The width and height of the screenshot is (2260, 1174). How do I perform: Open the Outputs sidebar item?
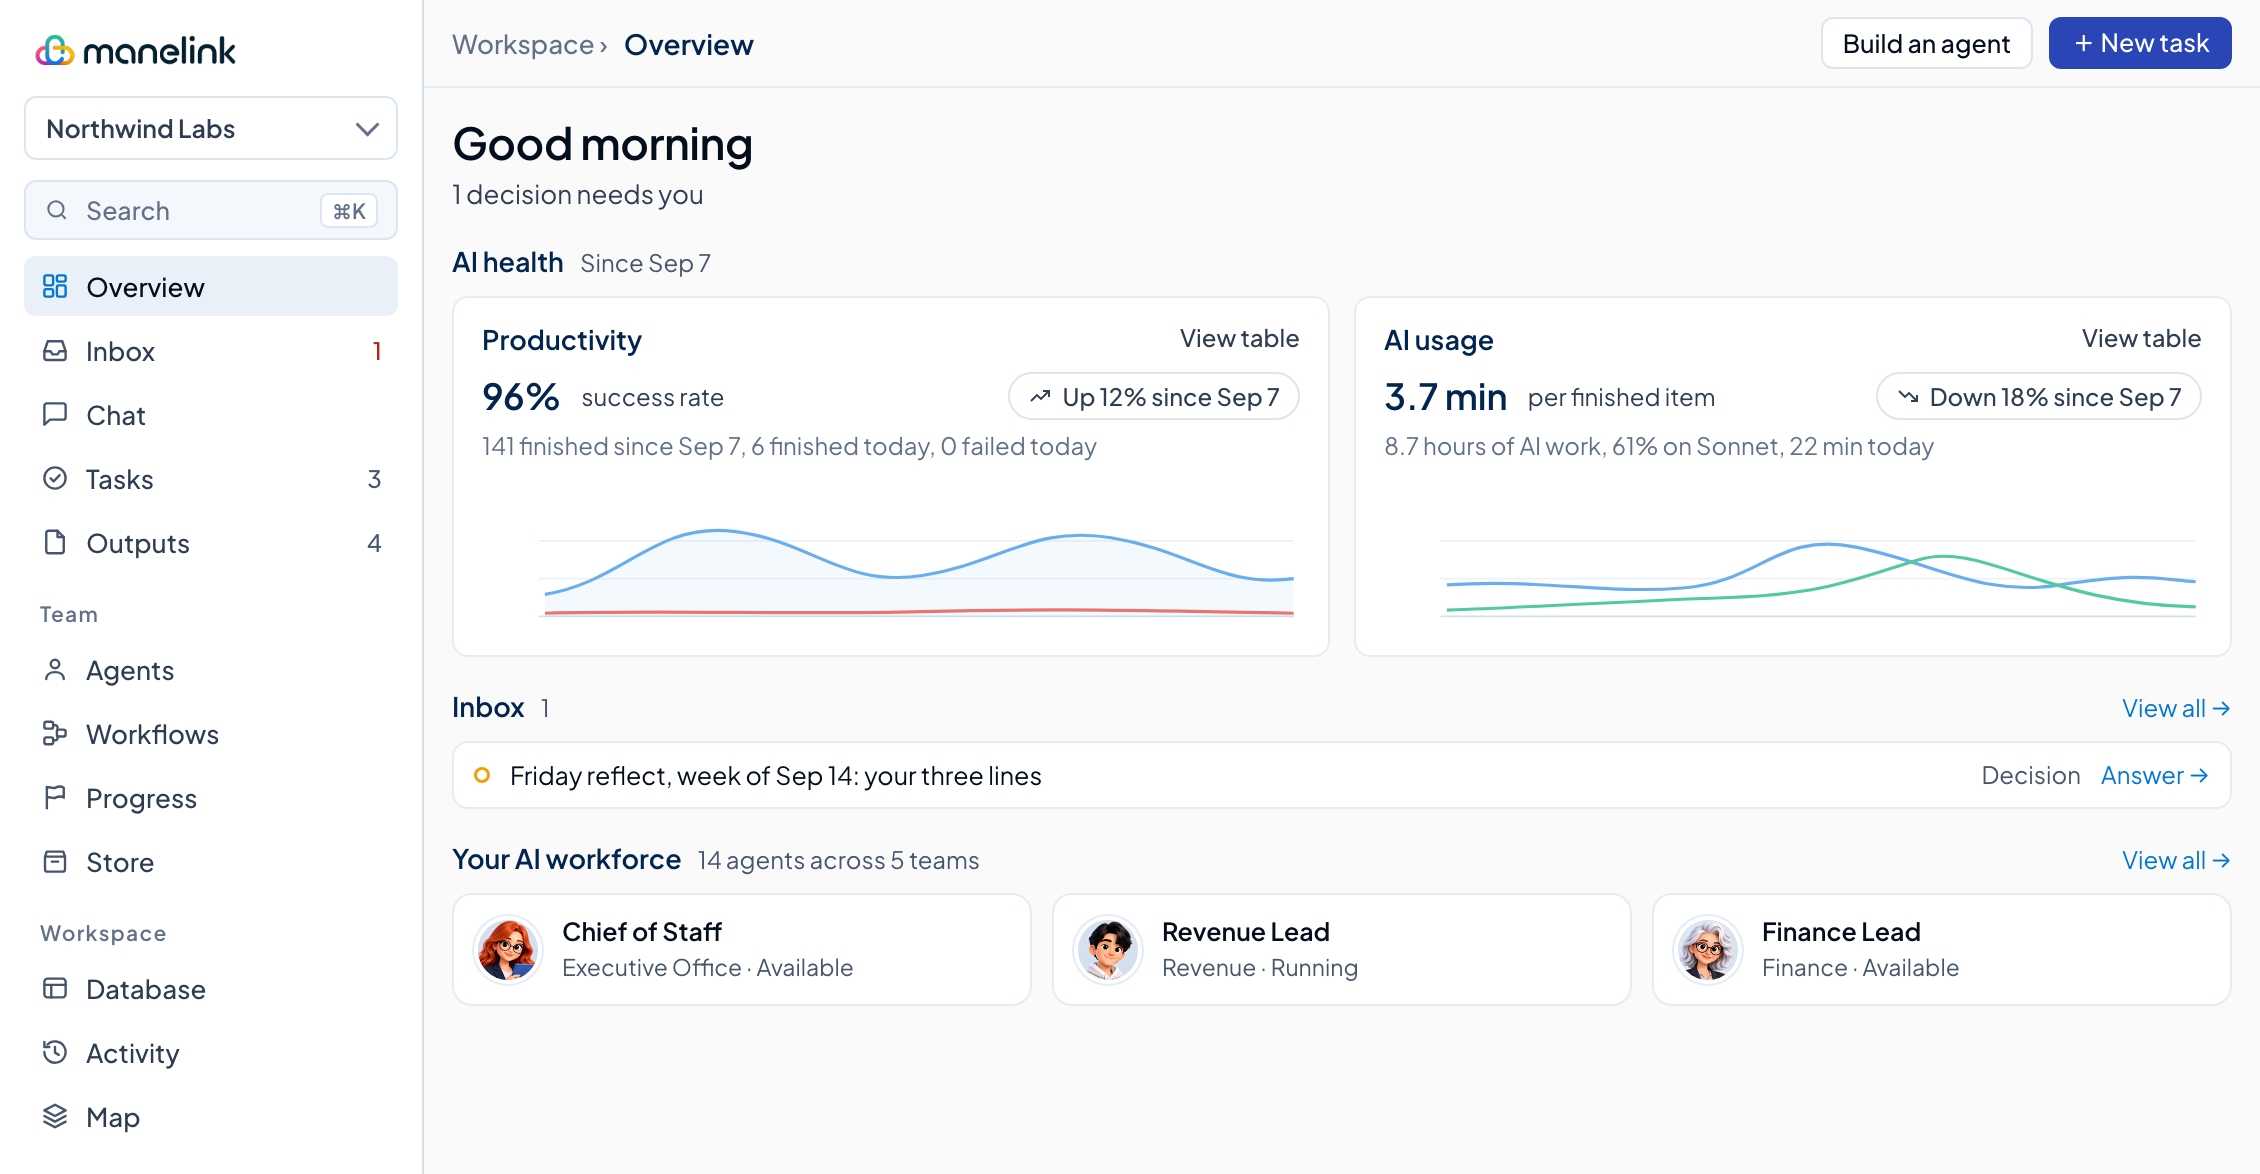[x=211, y=543]
